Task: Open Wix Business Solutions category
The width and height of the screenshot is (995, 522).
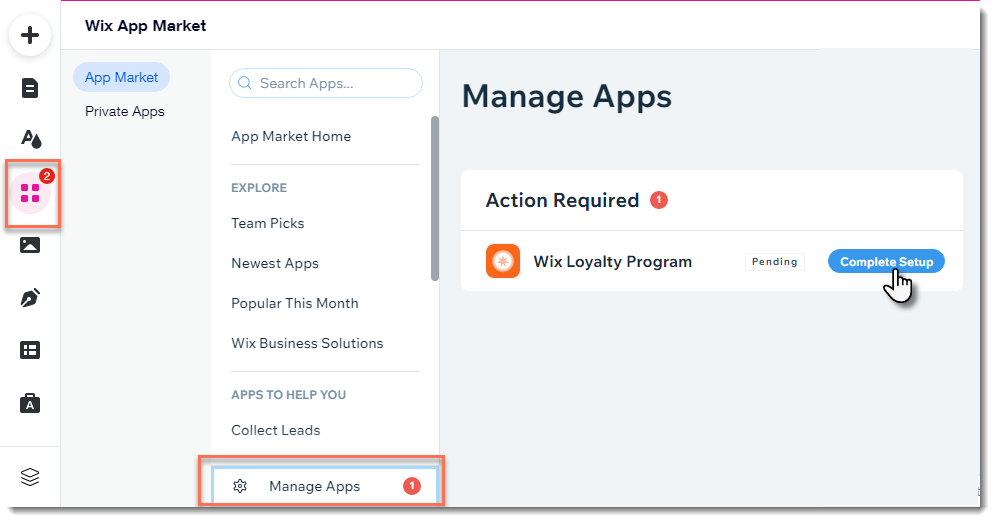Action: 307,343
